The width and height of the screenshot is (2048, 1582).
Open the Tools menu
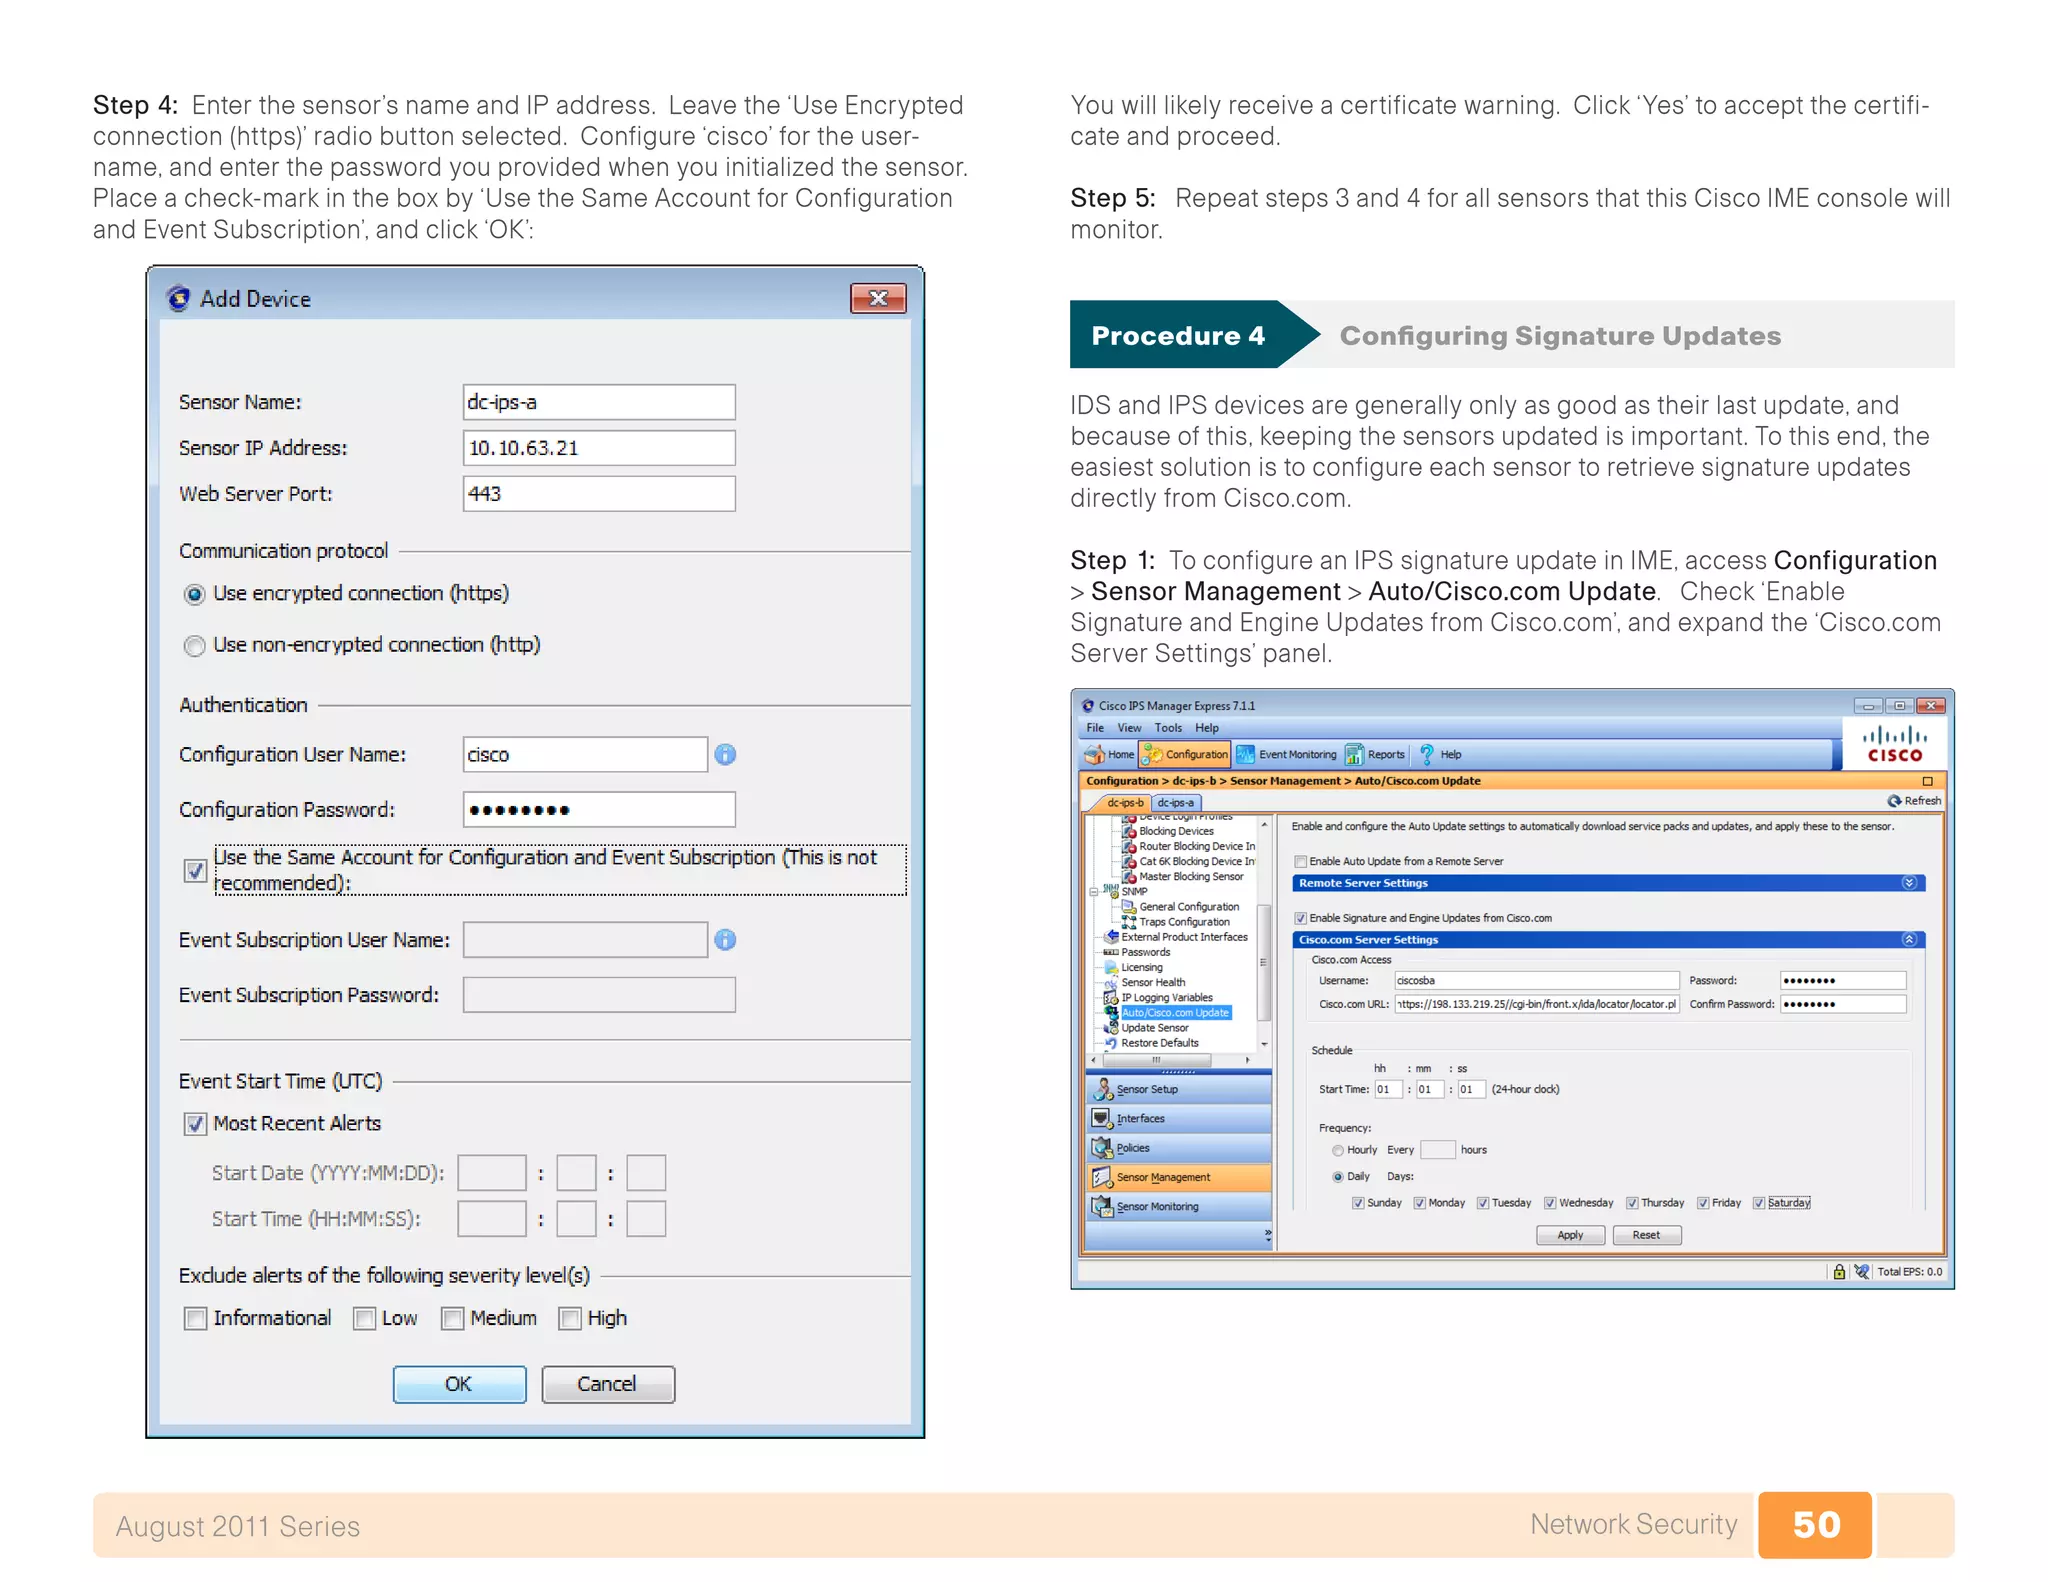pyautogui.click(x=1167, y=728)
